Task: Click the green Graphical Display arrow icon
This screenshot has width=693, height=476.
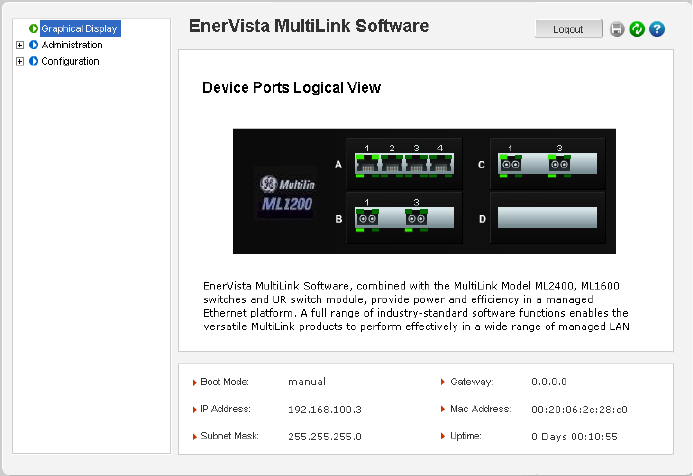Action: coord(33,29)
